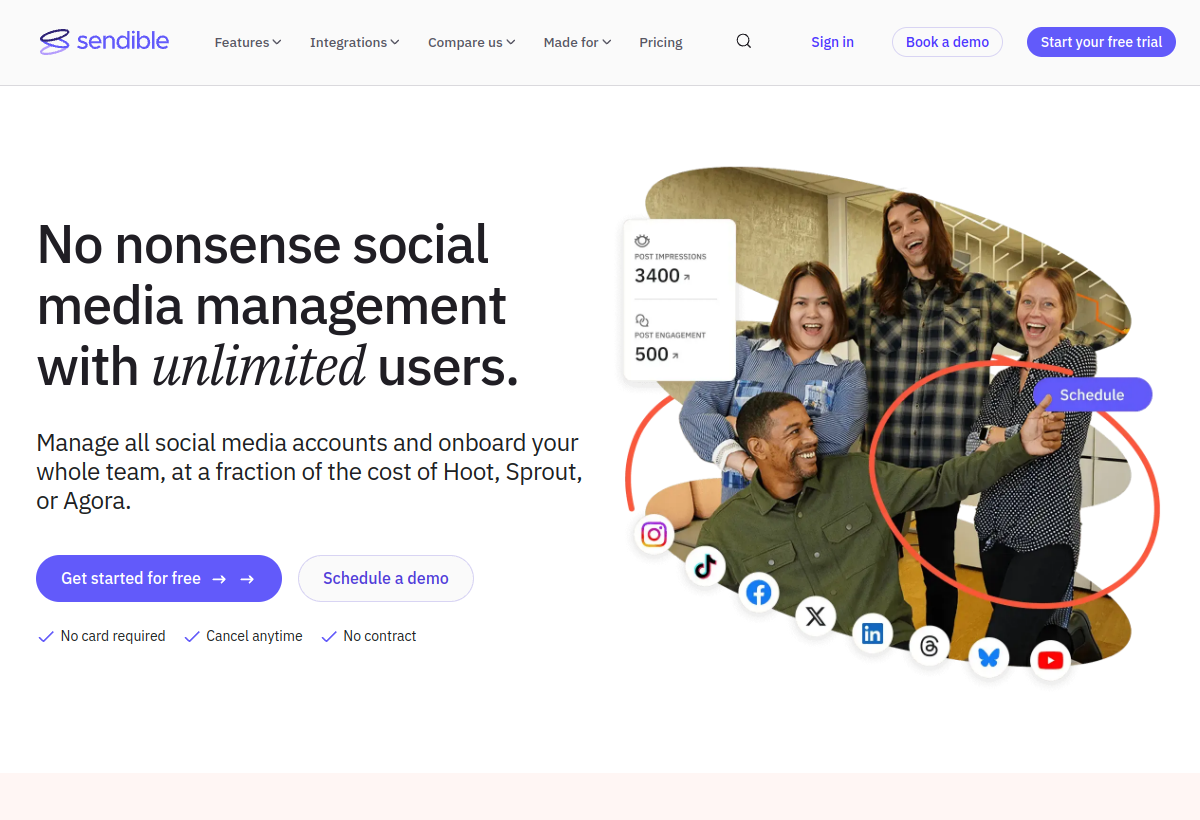Click the LinkedIn icon
1200x820 pixels.
872,633
